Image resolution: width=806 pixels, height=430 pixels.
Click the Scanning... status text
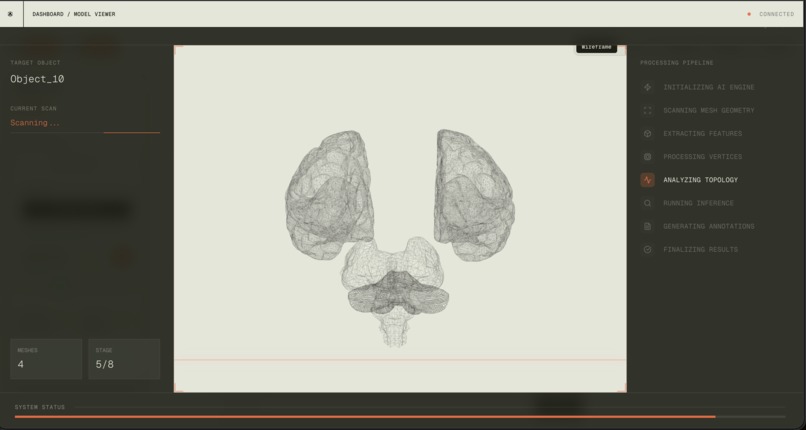point(35,123)
